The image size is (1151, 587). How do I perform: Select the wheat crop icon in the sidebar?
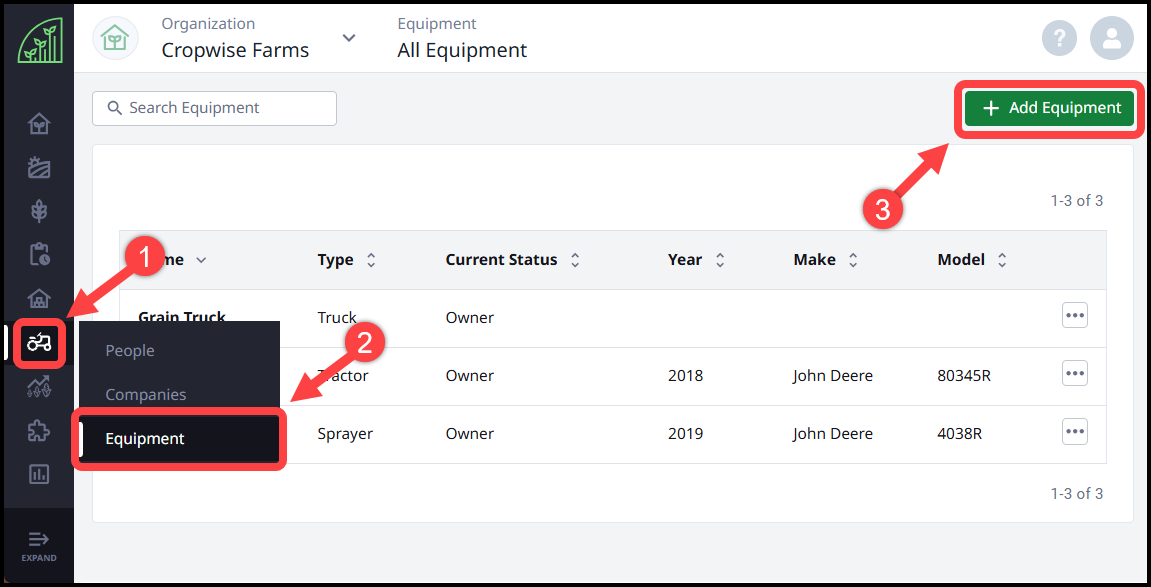pyautogui.click(x=39, y=211)
